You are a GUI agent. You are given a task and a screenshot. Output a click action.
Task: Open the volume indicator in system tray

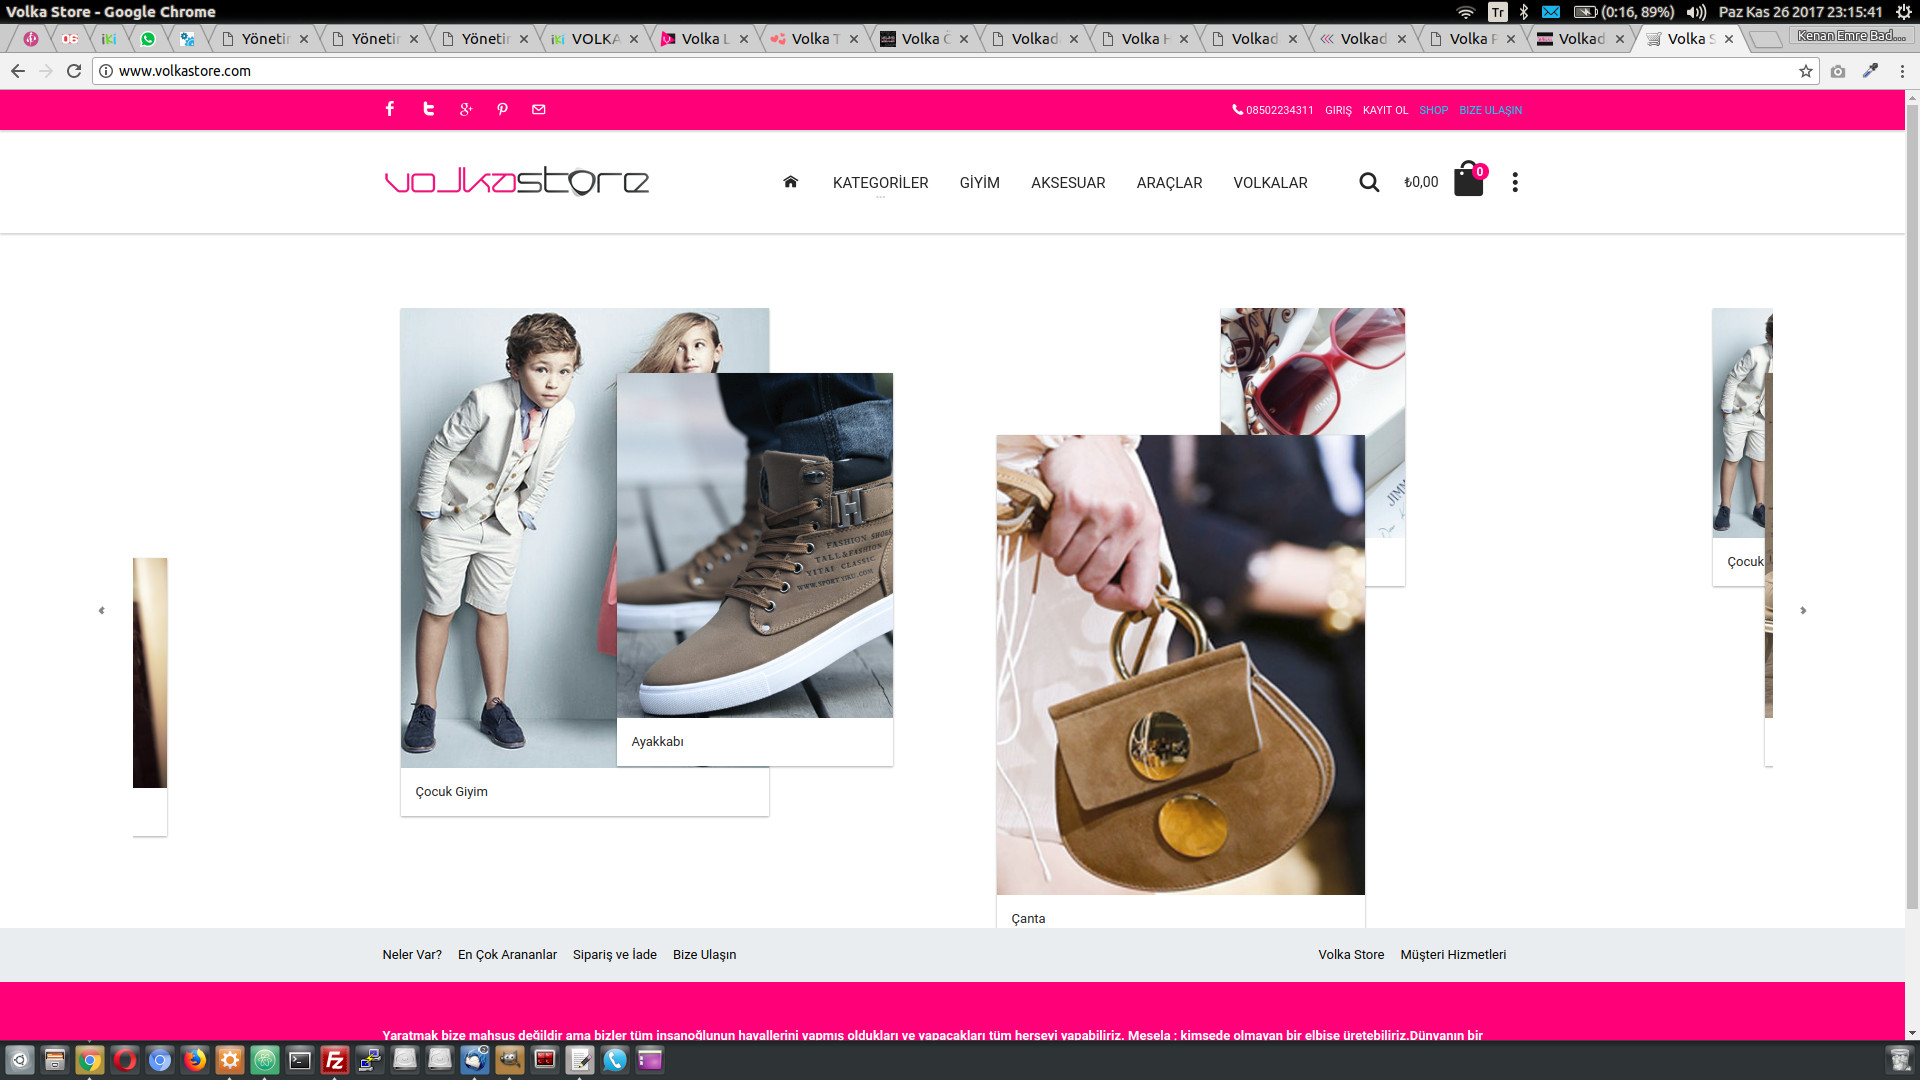coord(1696,12)
